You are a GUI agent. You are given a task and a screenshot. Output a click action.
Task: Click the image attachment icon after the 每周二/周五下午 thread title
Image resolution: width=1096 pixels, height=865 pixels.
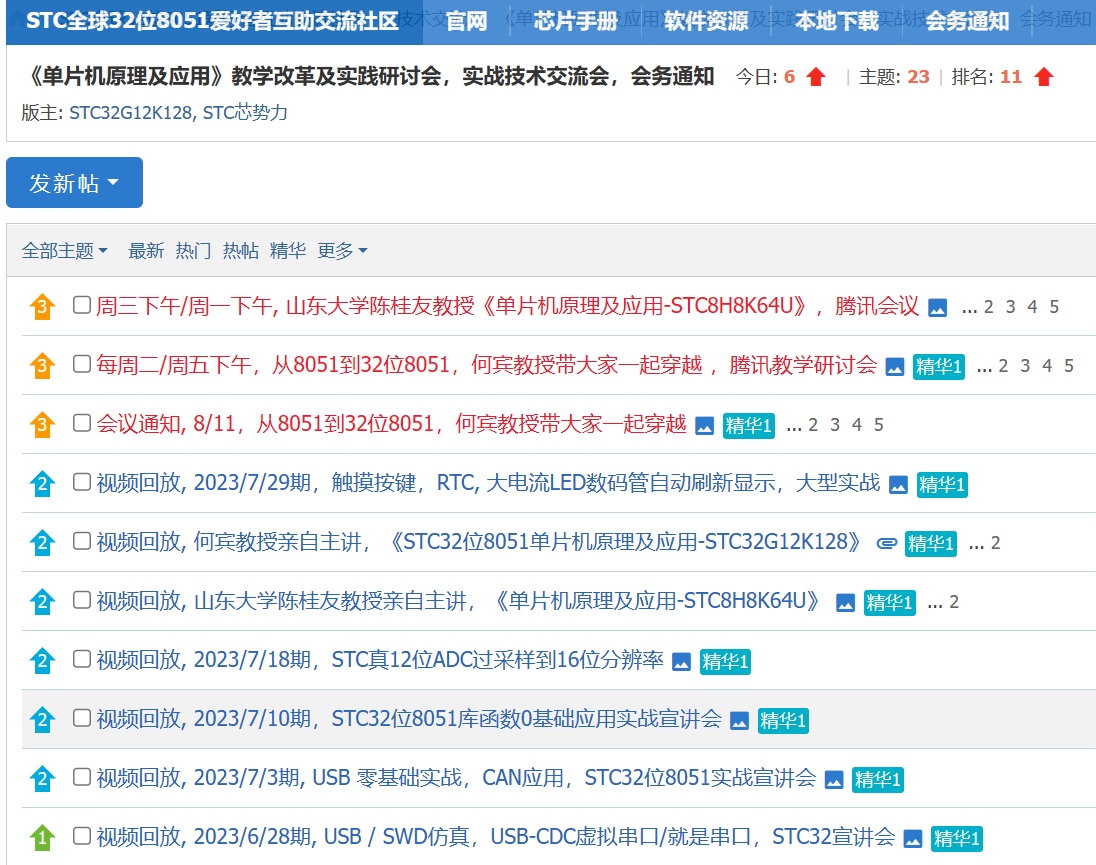[x=895, y=367]
